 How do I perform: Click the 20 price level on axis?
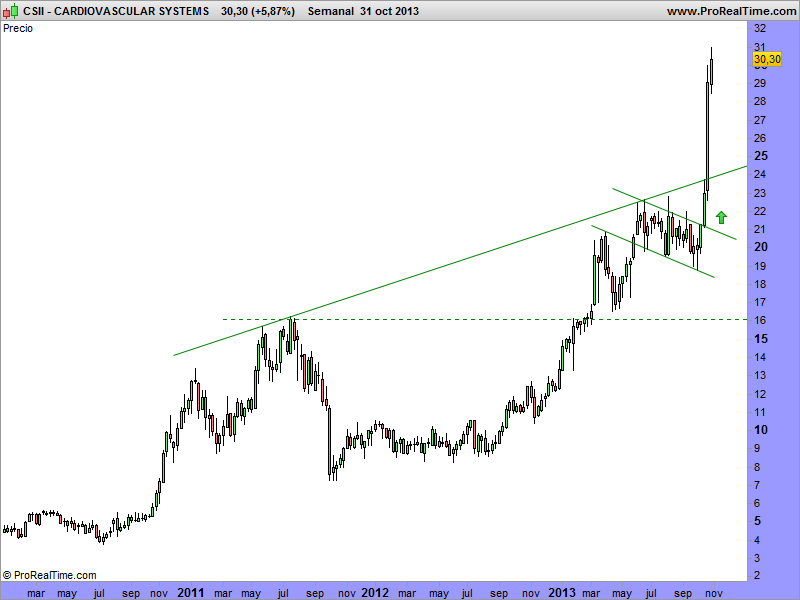[761, 247]
